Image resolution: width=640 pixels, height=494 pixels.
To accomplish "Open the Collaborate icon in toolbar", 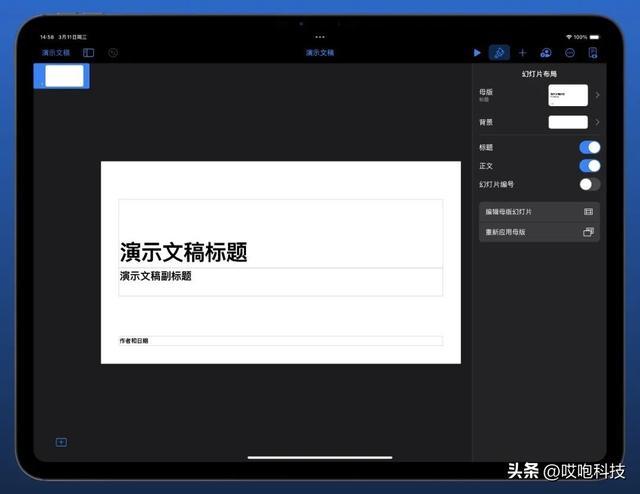I will [x=546, y=53].
